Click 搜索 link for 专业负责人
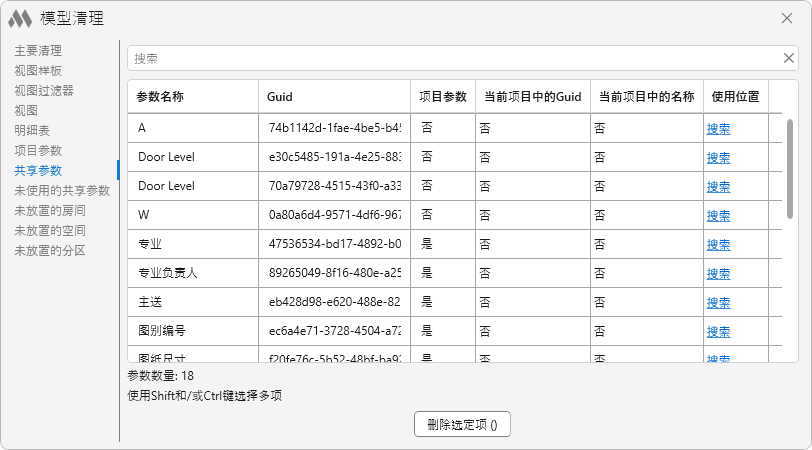The height and width of the screenshot is (450, 812). (x=718, y=273)
